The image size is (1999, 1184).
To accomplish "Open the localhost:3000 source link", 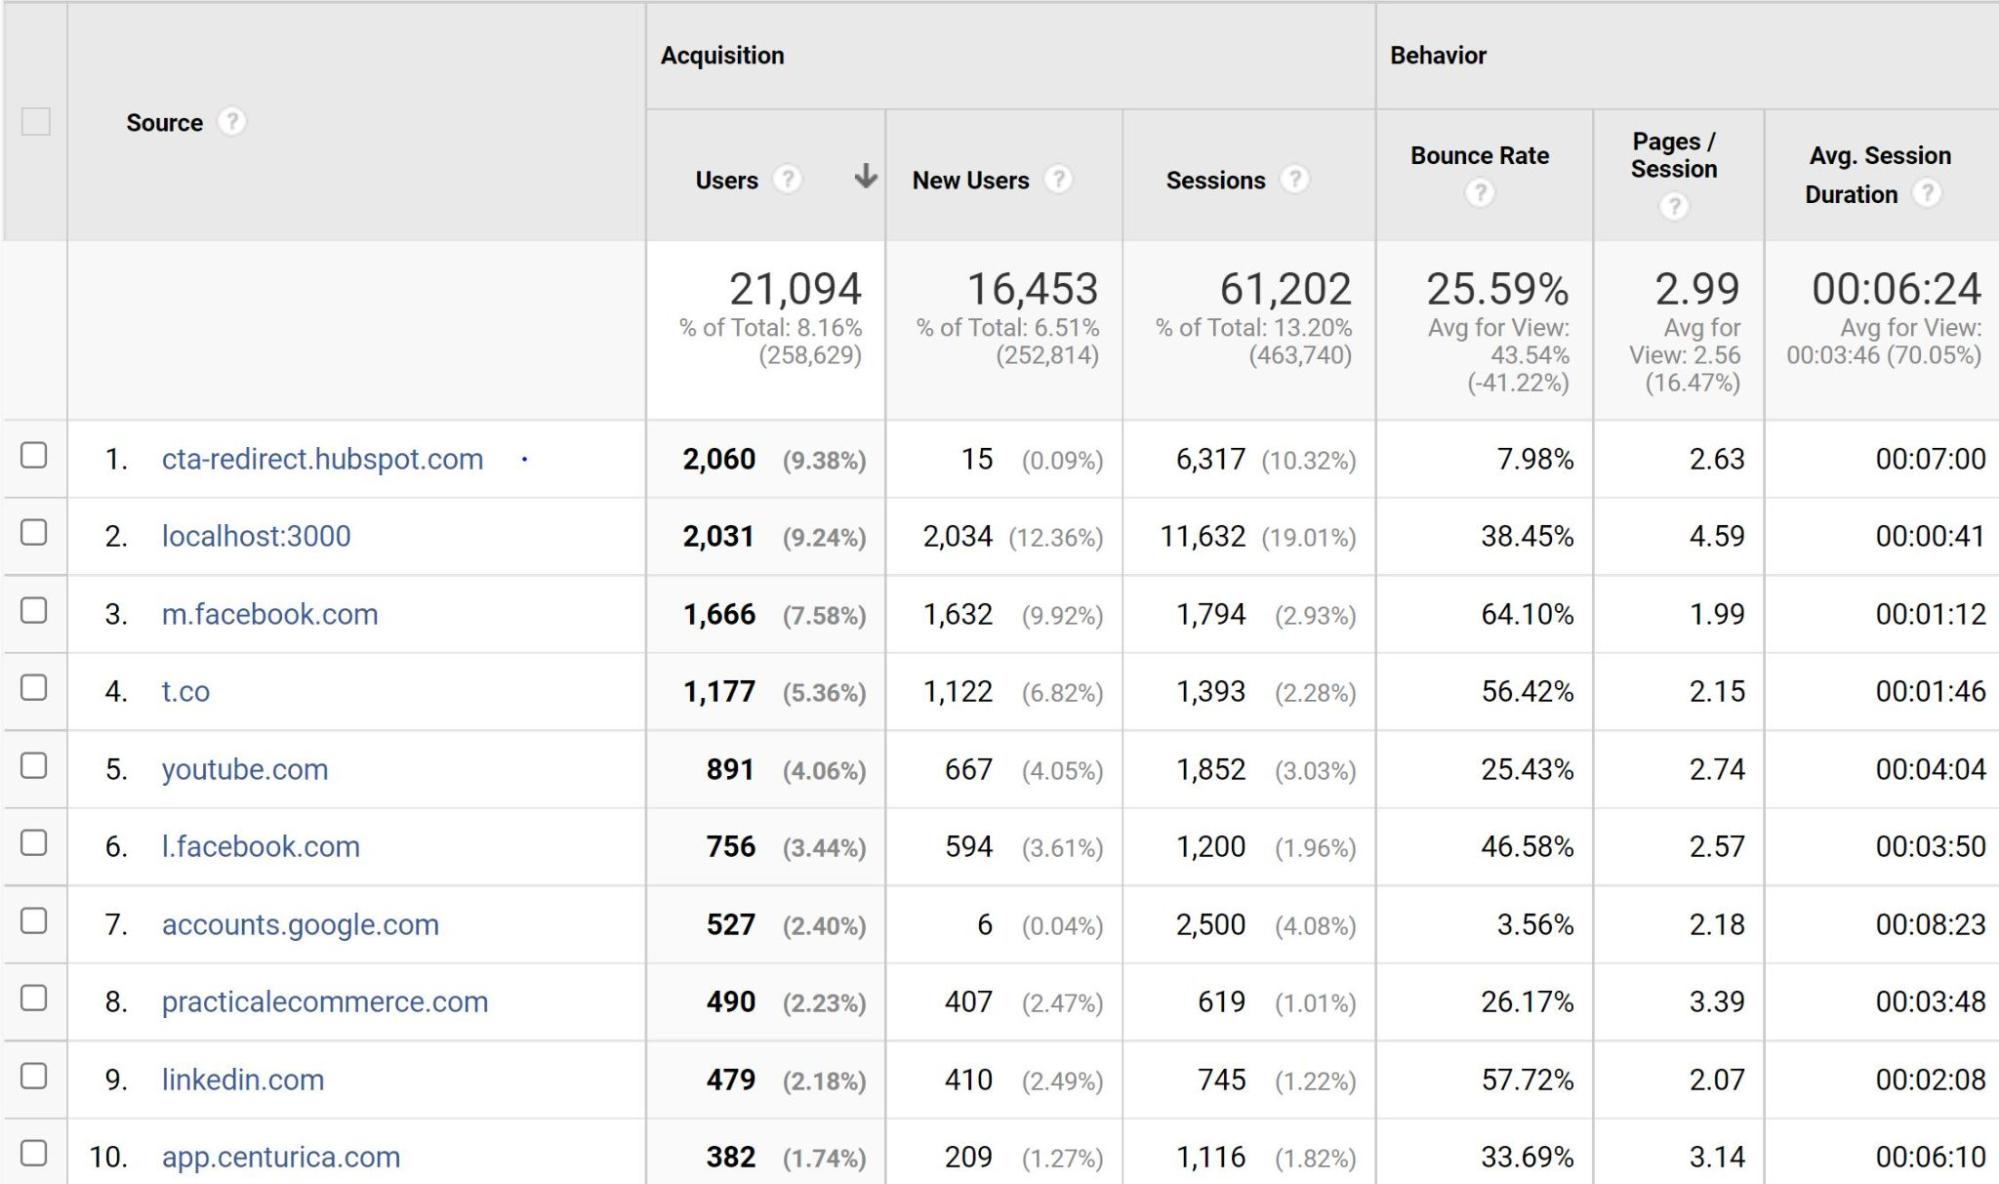I will tap(256, 536).
